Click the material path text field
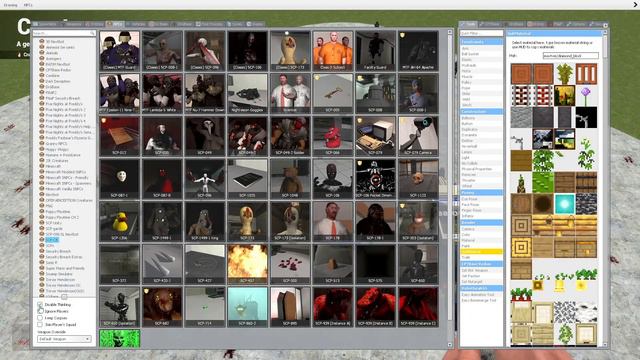This screenshot has height=360, width=640. coord(571,56)
